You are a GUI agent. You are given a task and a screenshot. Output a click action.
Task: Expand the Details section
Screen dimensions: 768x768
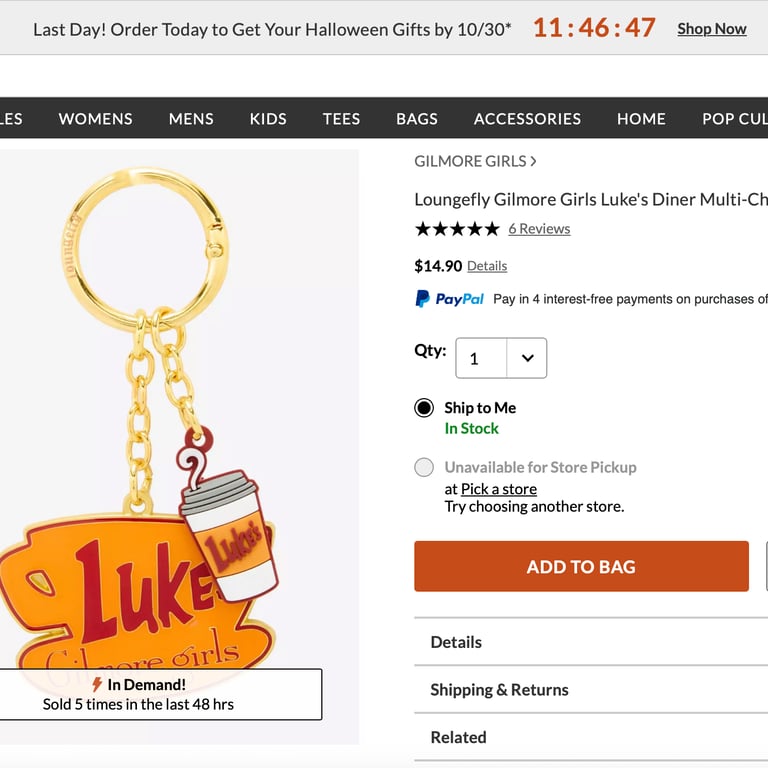[x=456, y=642]
